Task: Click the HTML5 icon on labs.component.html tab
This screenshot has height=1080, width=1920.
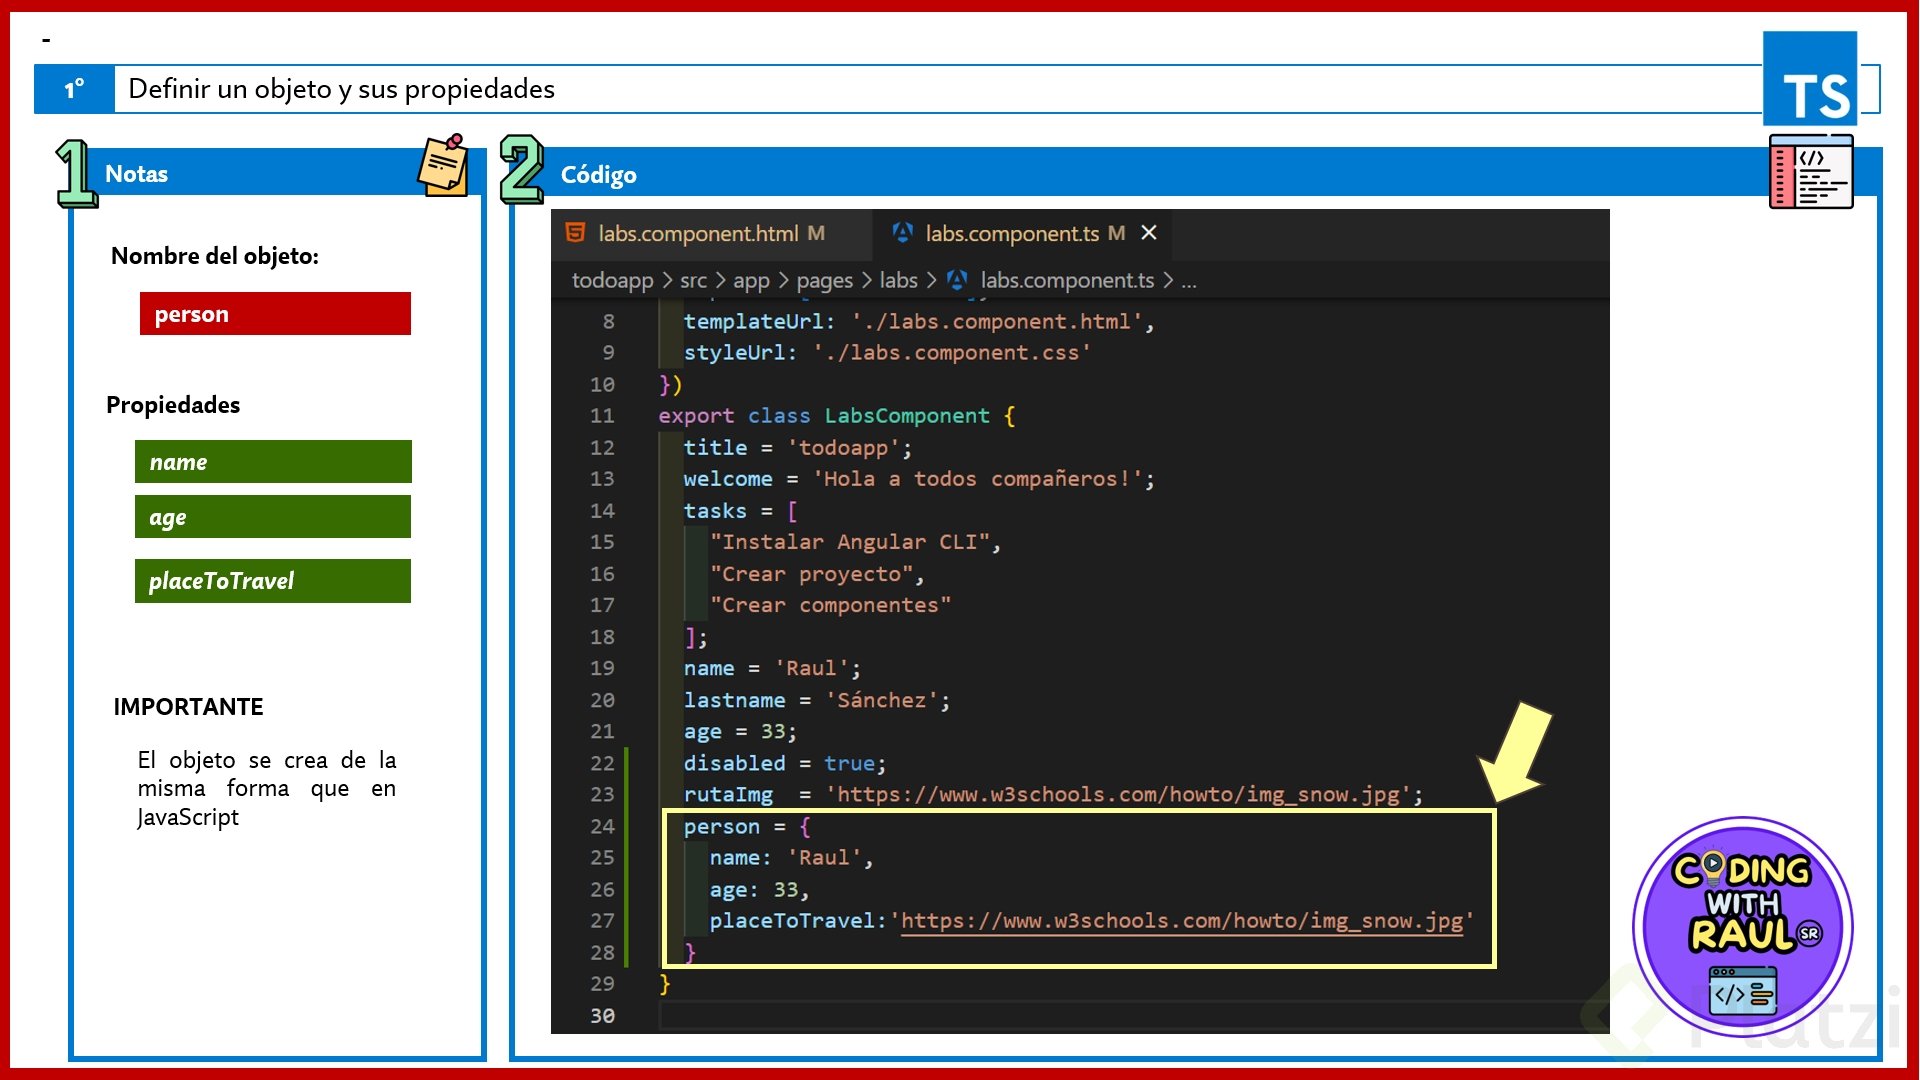Action: [x=575, y=233]
